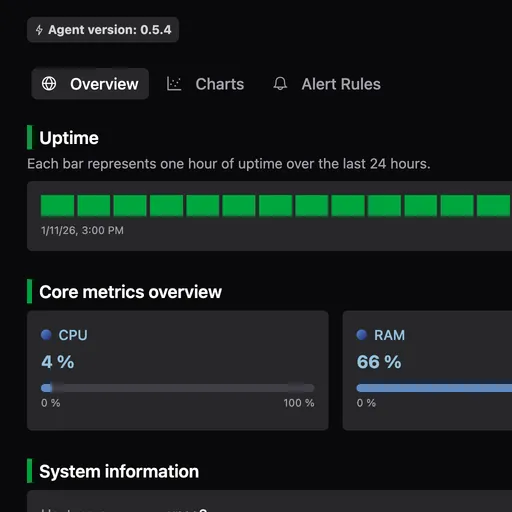Click the lightning bolt agent icon
512x512 pixels.
coord(39,30)
